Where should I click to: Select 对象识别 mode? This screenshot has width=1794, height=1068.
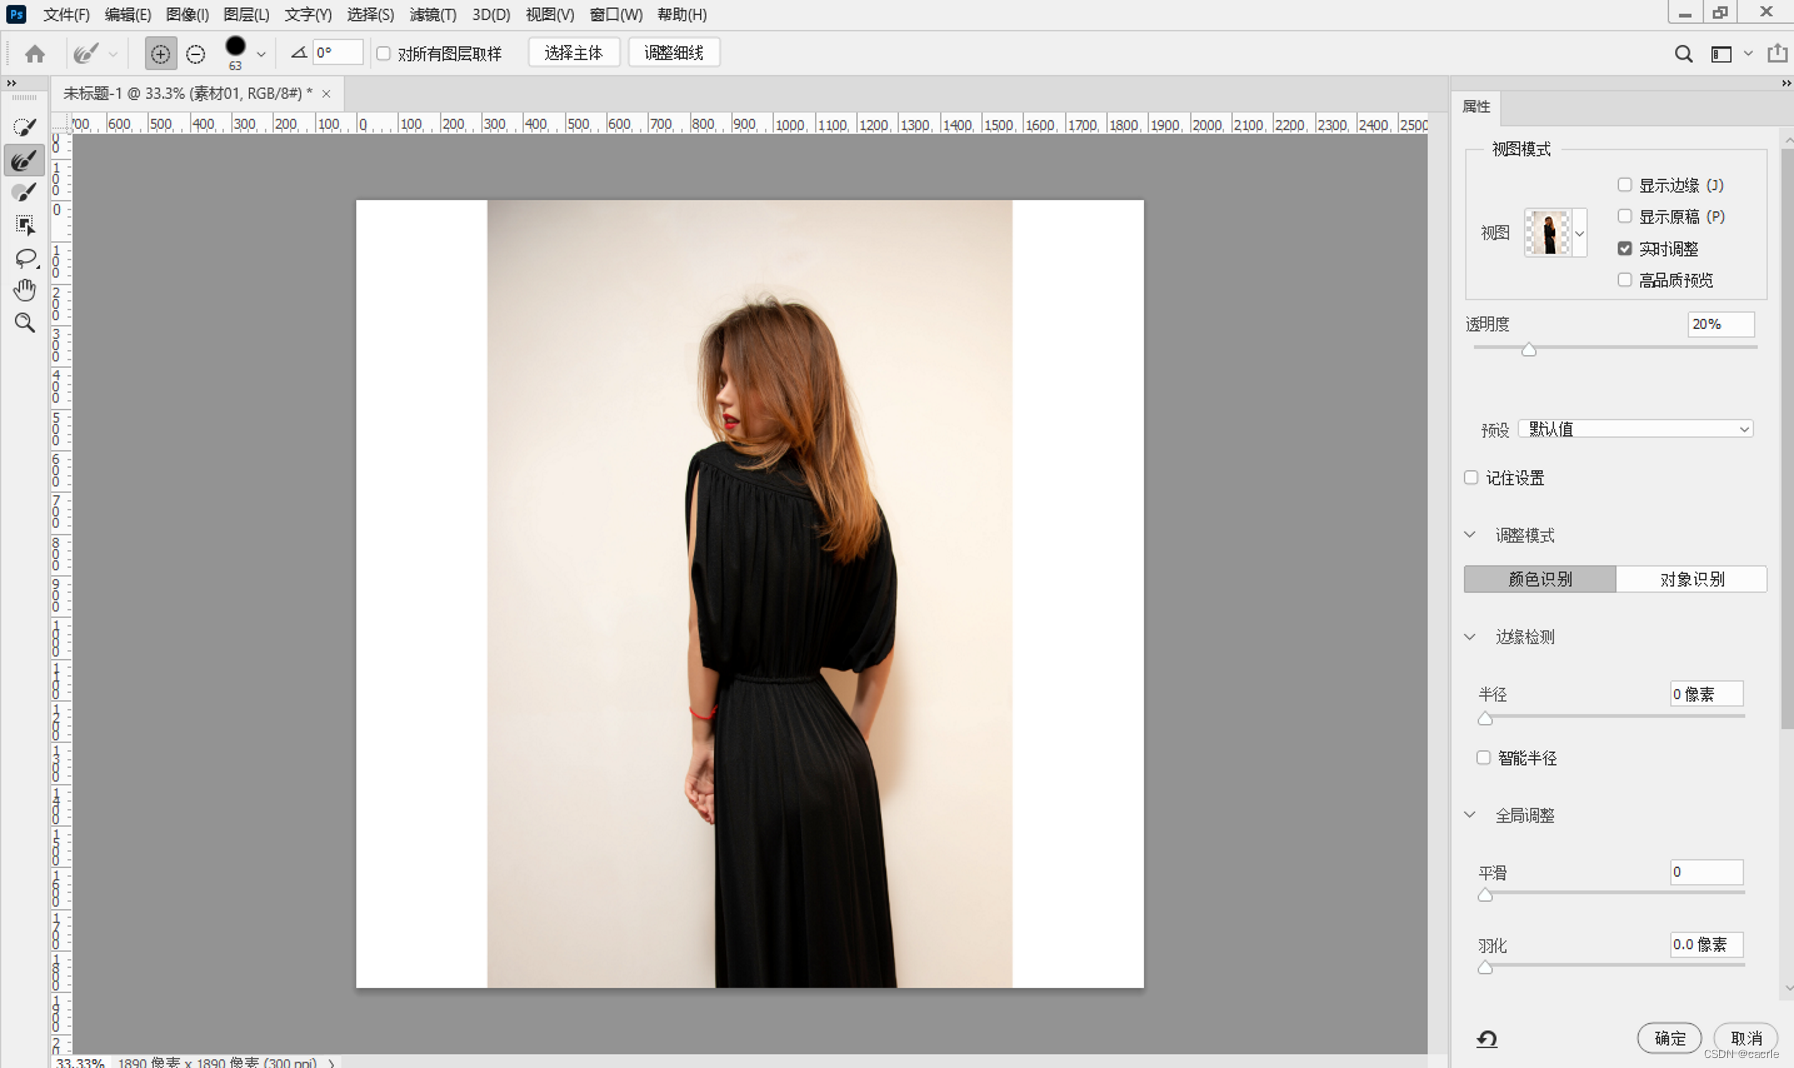coord(1692,579)
